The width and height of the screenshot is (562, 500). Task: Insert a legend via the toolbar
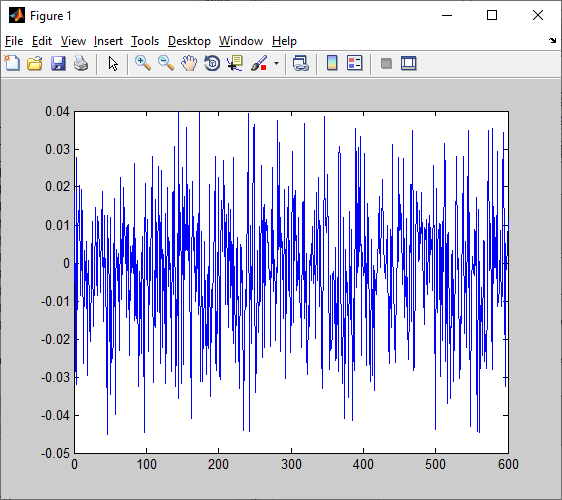[355, 63]
